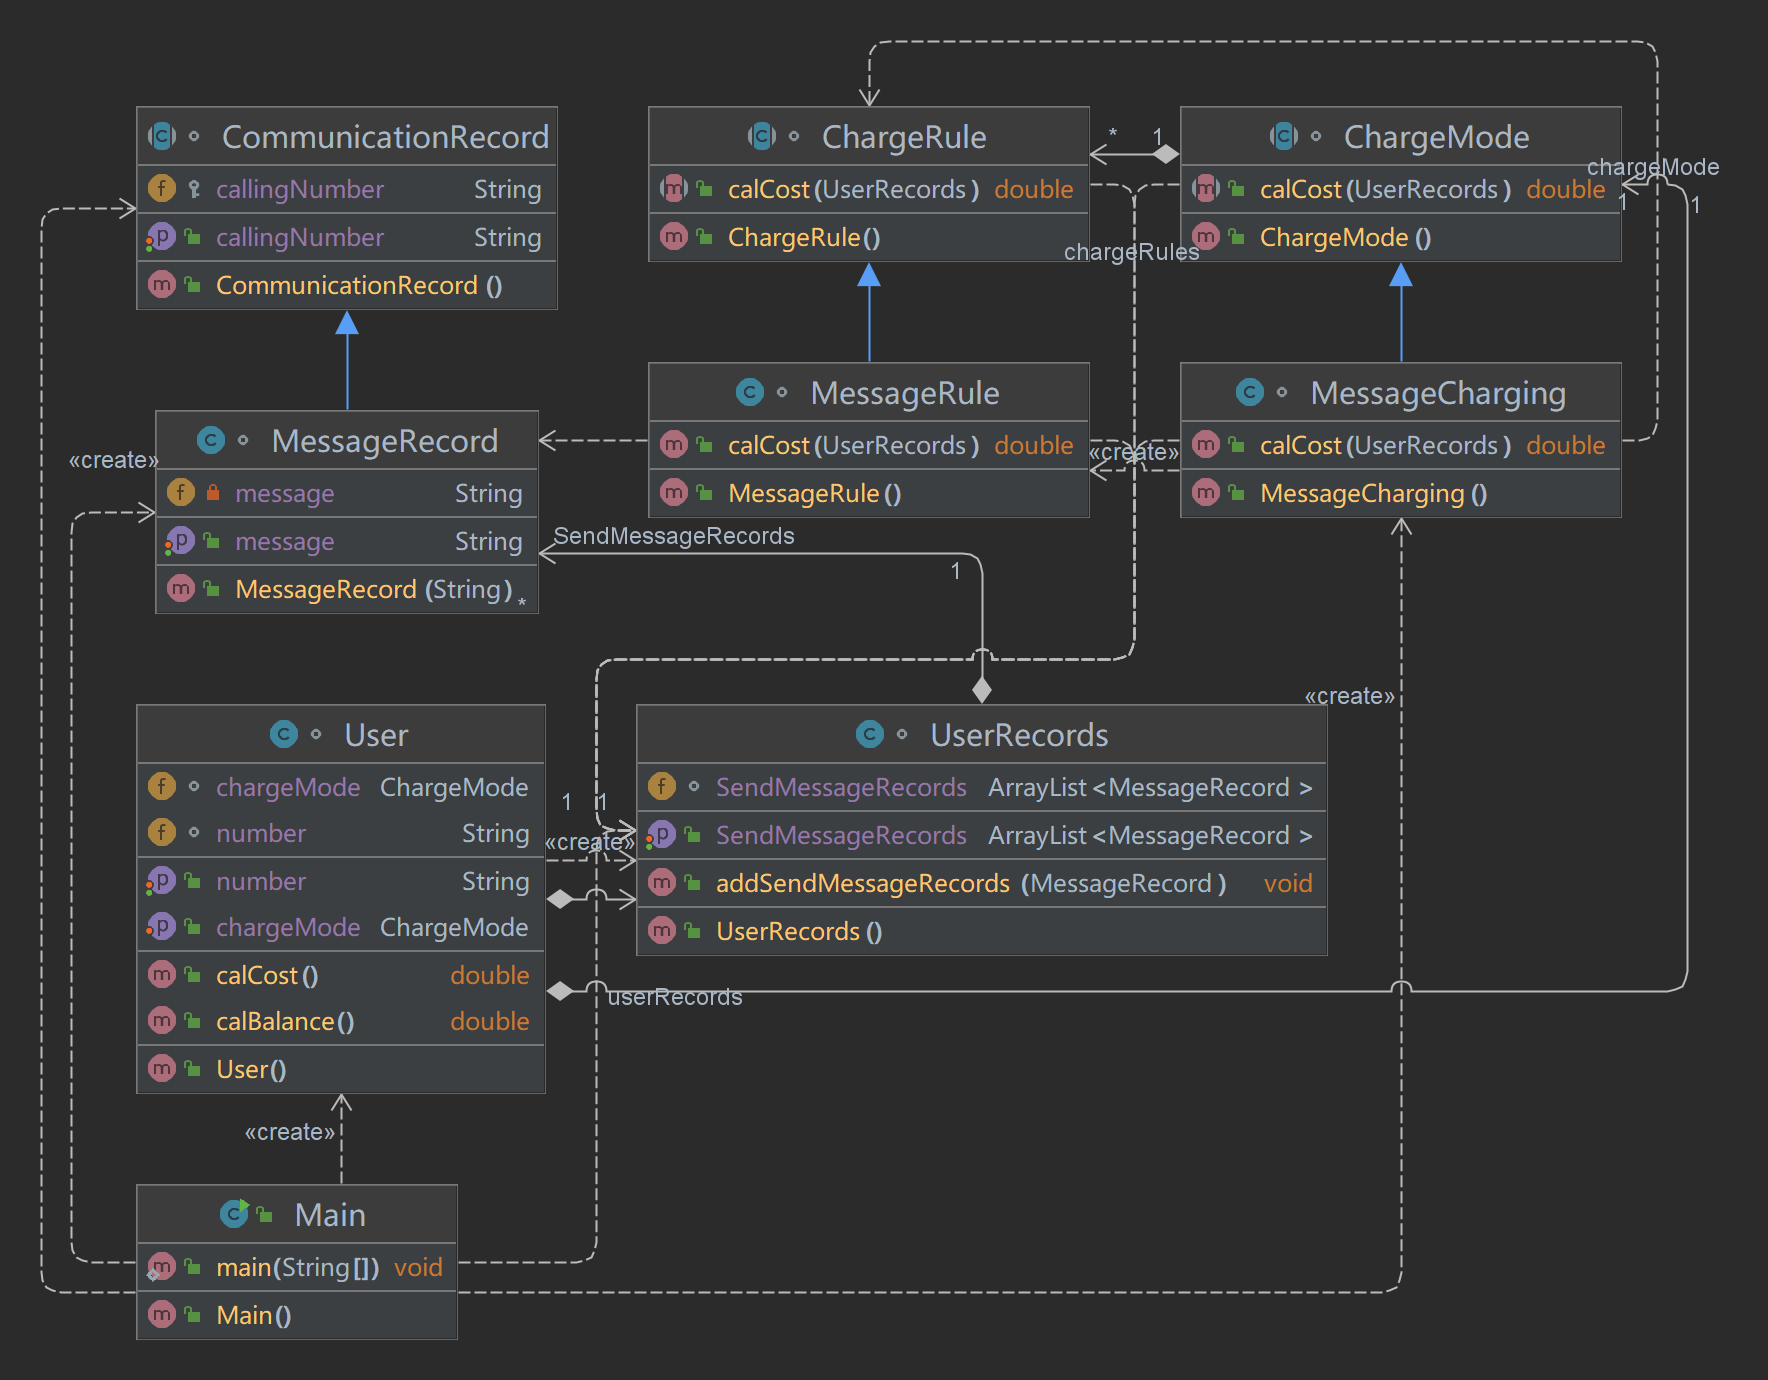Click the method icon beside User() constructor
Viewport: 1768px width, 1380px height.
pos(162,1068)
